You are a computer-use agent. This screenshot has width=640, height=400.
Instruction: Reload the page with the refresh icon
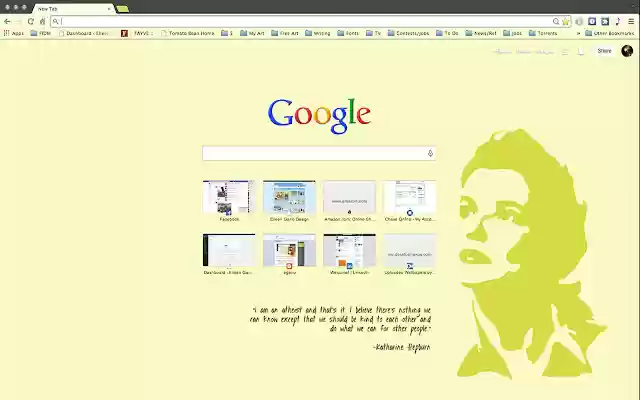click(30, 21)
